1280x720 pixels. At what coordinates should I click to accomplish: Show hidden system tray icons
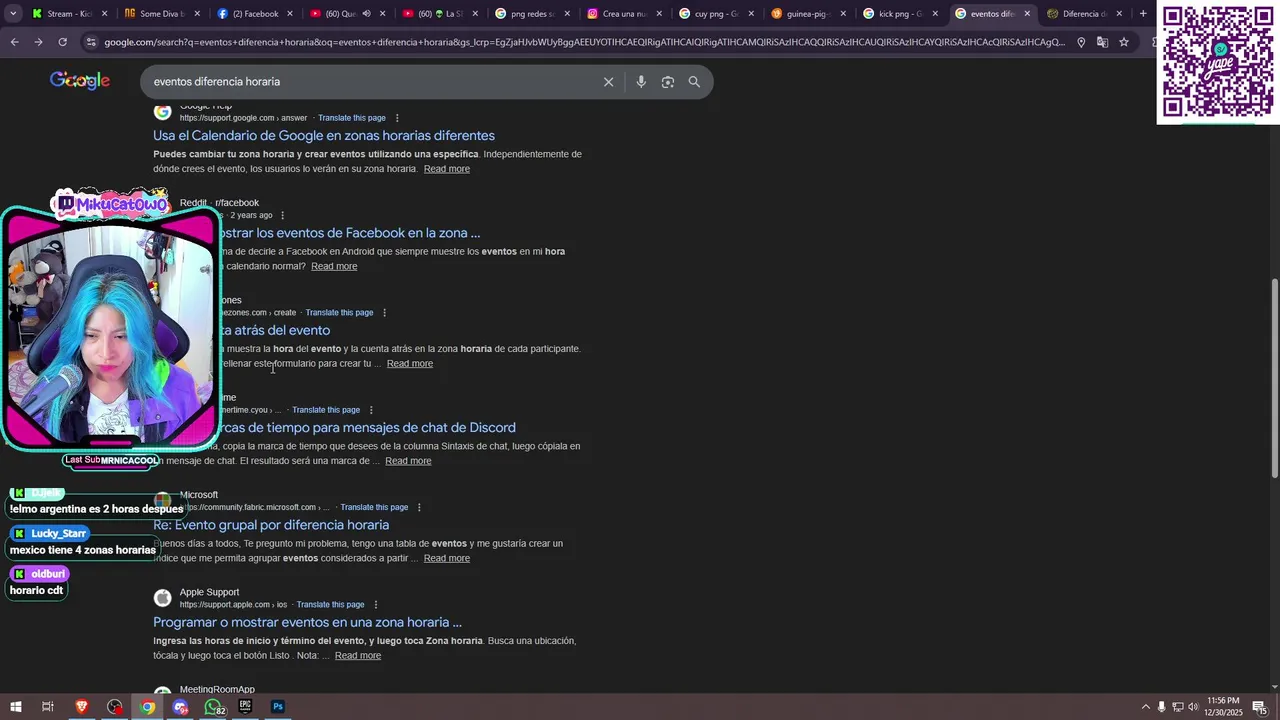coord(1145,707)
